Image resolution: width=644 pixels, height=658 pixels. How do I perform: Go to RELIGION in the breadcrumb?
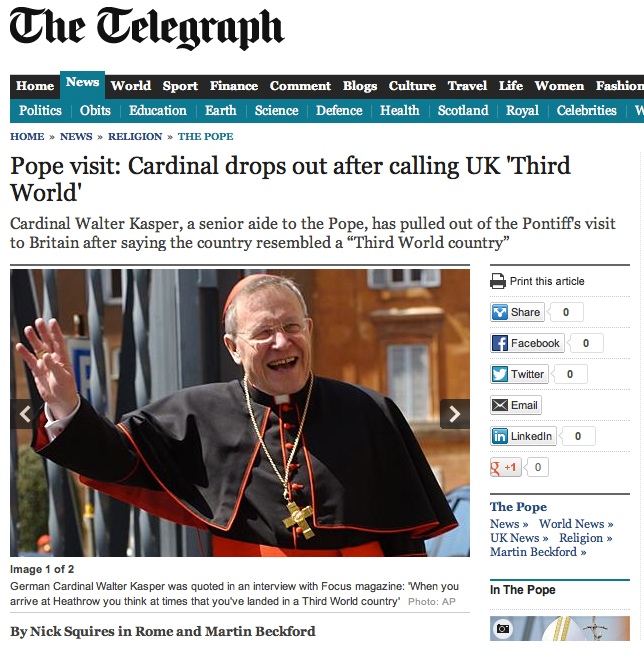[x=135, y=137]
